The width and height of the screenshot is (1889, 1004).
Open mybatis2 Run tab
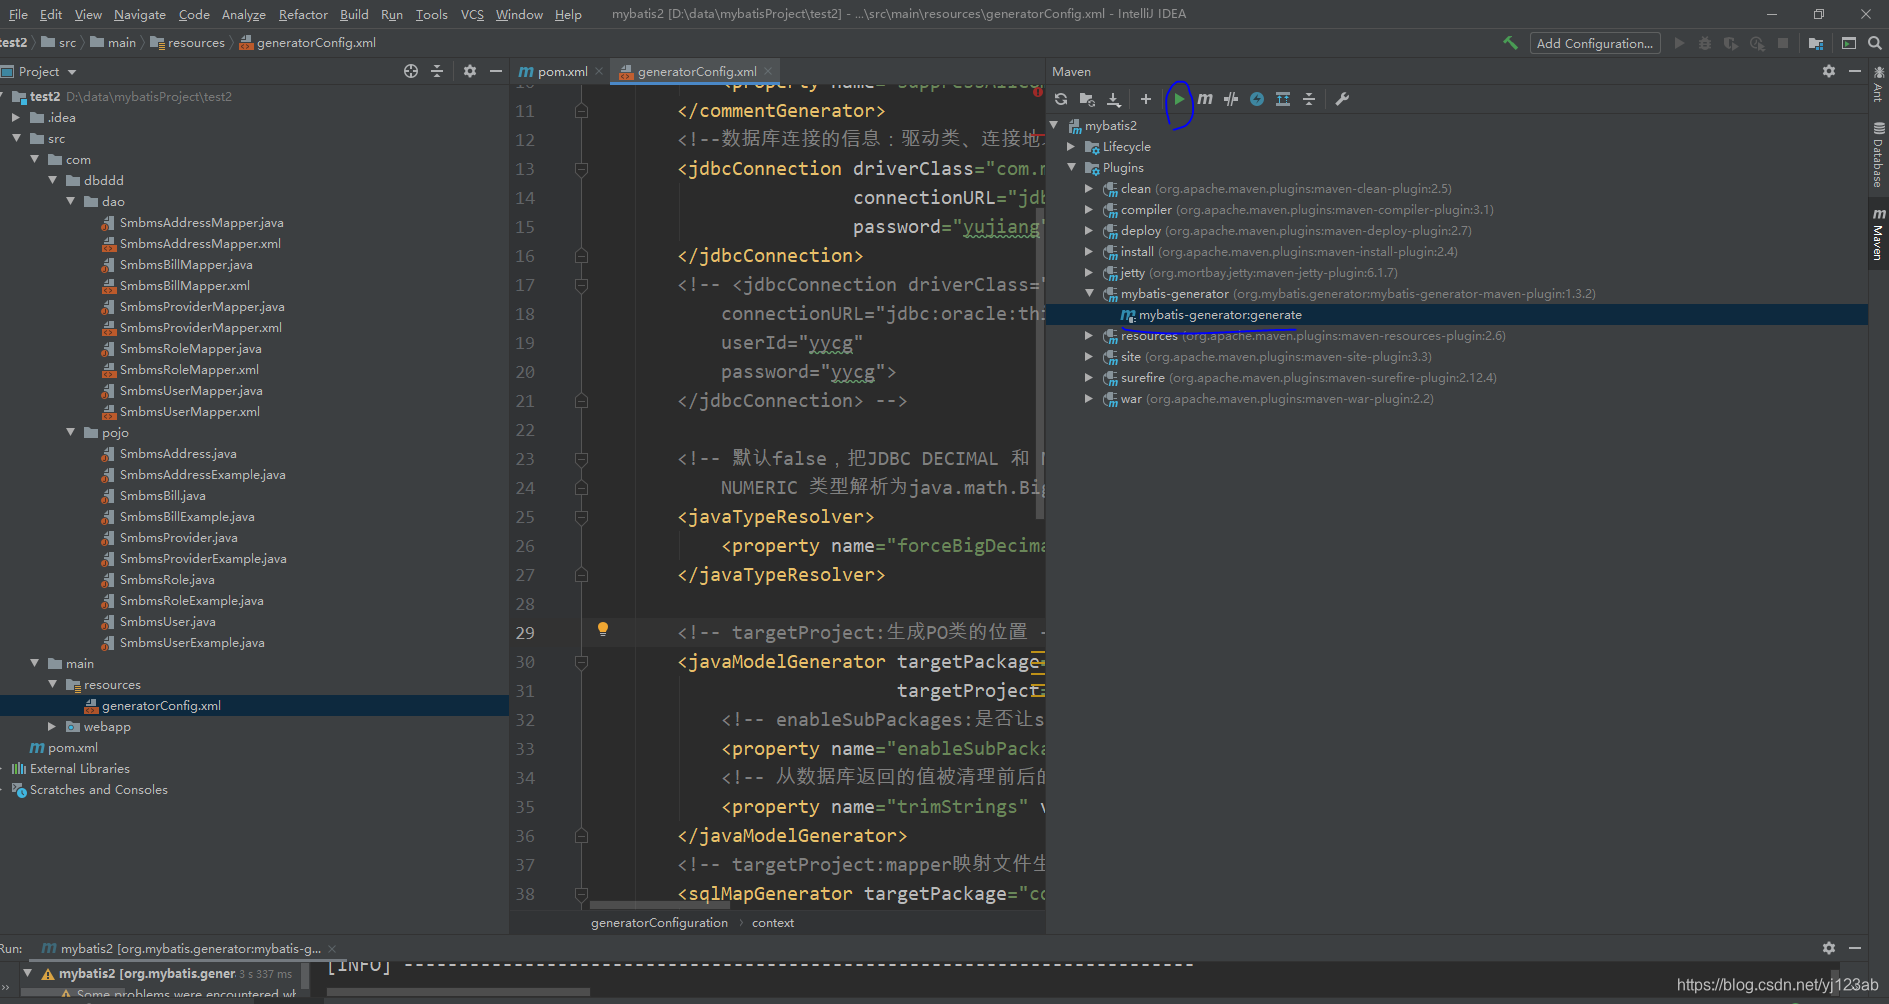coord(190,948)
